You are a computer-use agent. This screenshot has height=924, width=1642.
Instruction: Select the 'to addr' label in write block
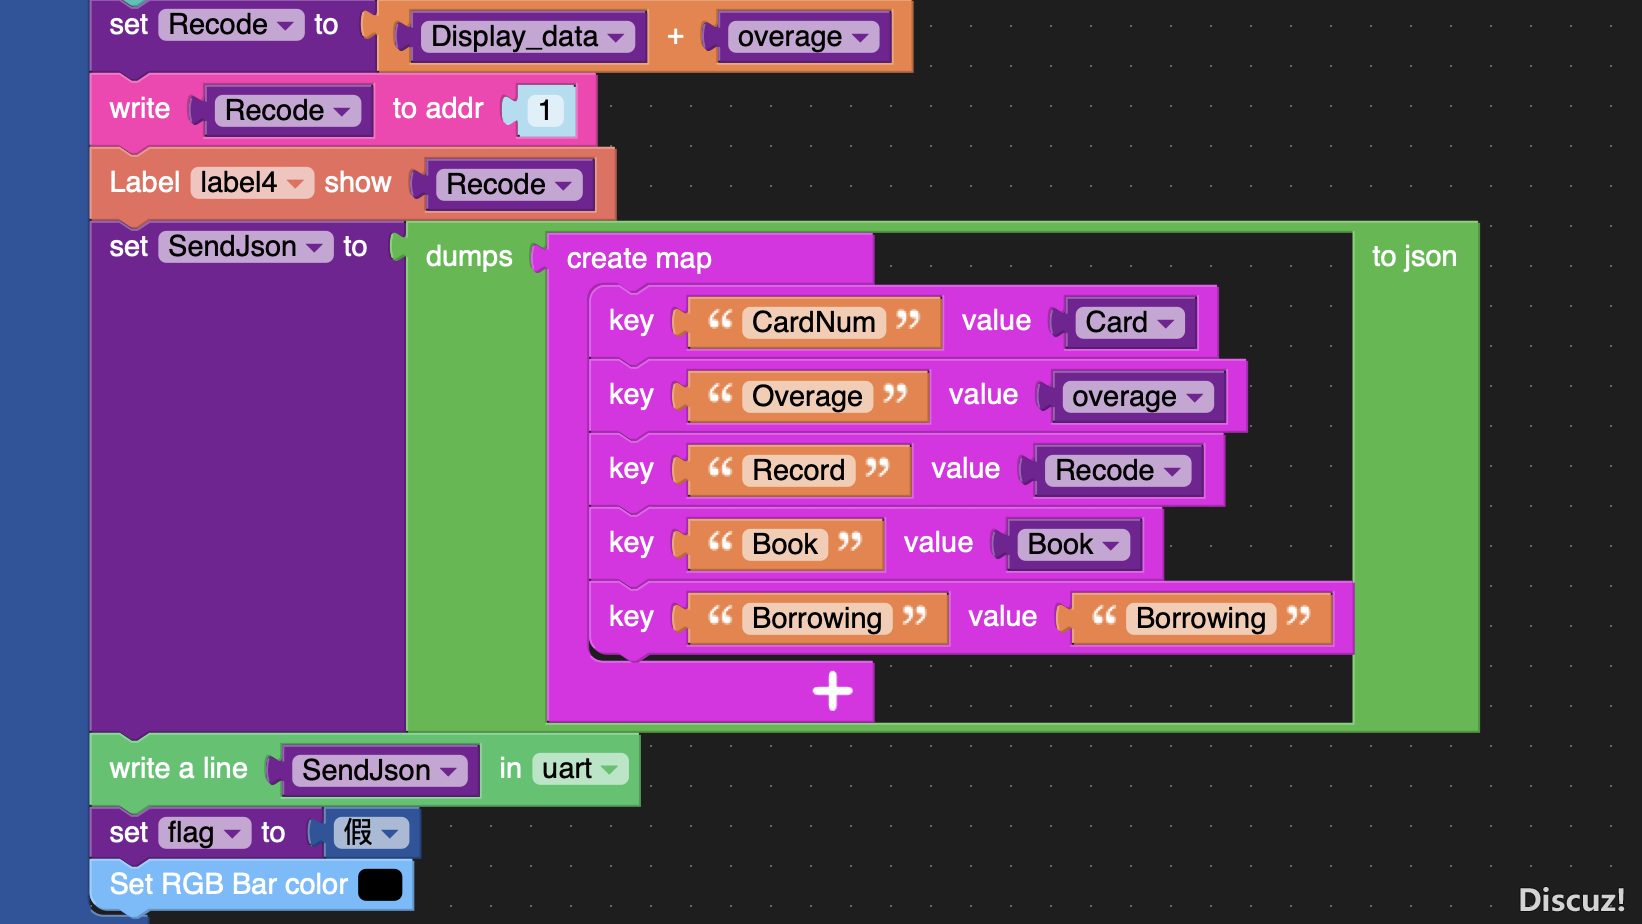[438, 108]
